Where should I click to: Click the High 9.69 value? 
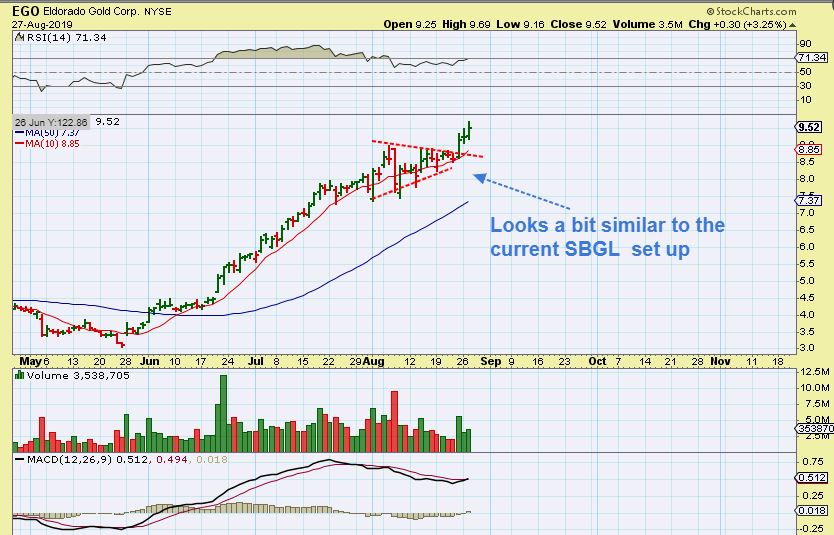click(466, 24)
